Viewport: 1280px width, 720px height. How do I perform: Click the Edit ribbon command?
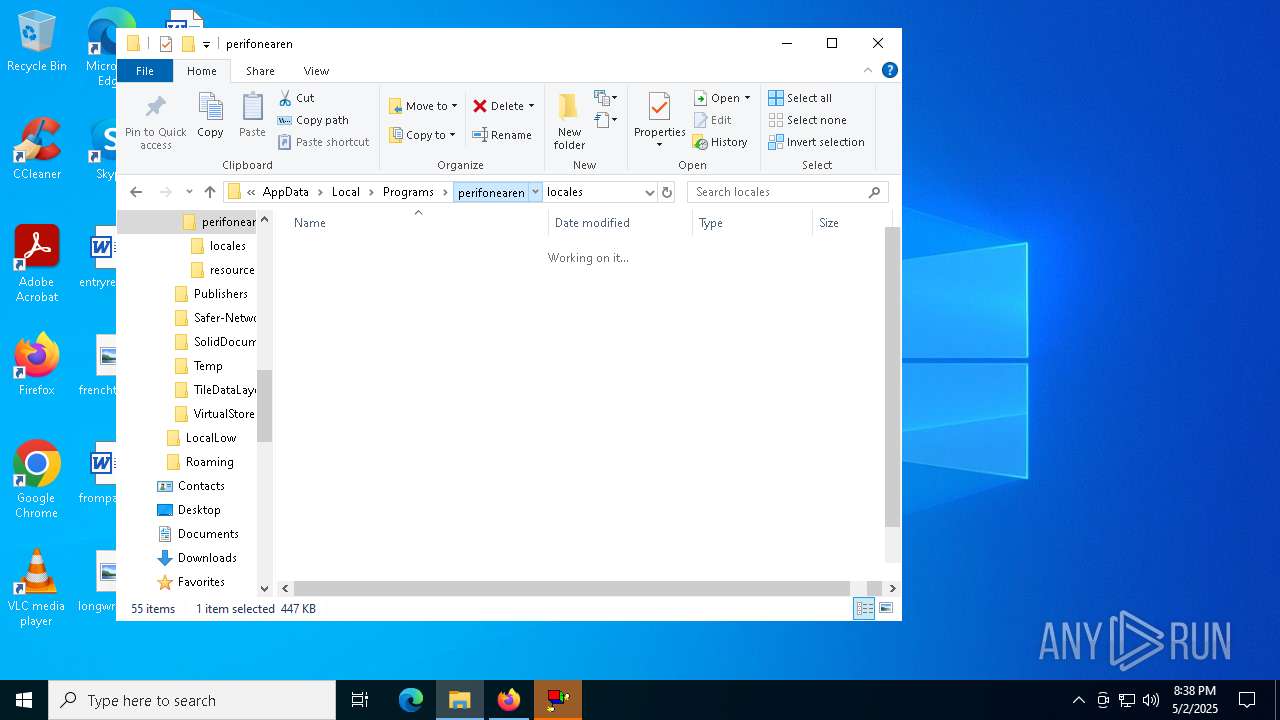pyautogui.click(x=712, y=120)
